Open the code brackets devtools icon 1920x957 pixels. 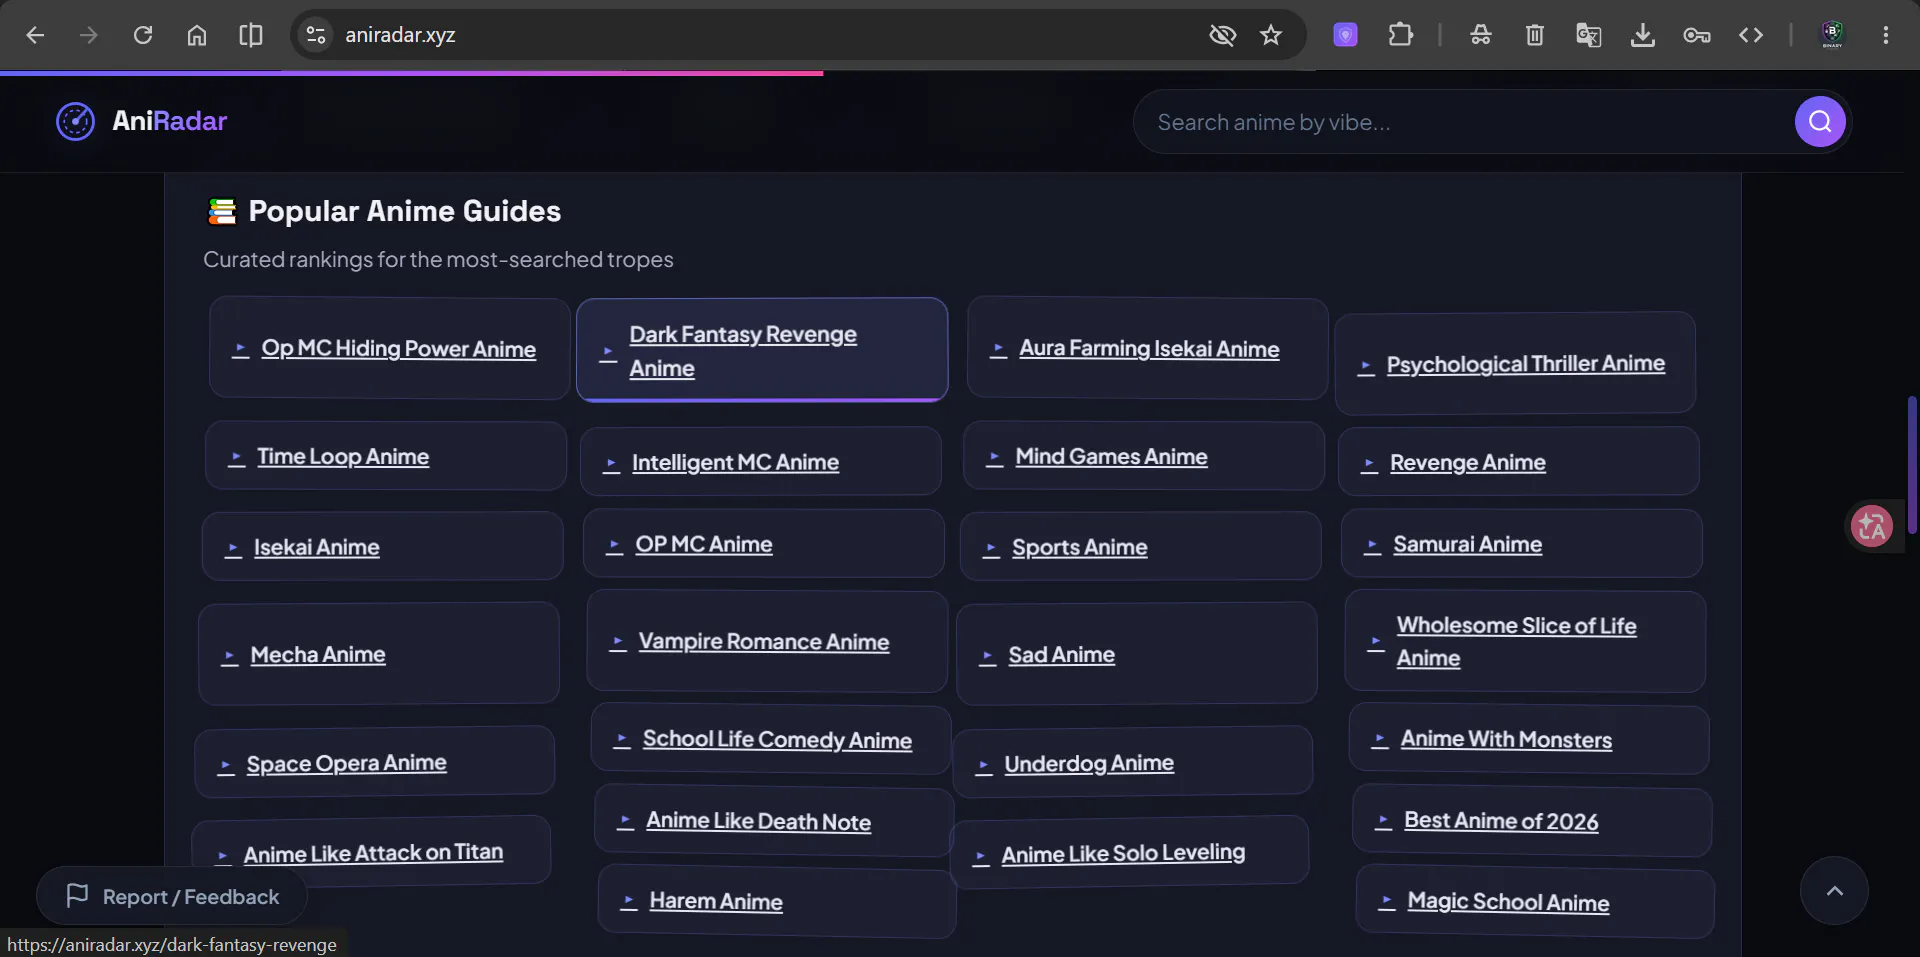1751,35
